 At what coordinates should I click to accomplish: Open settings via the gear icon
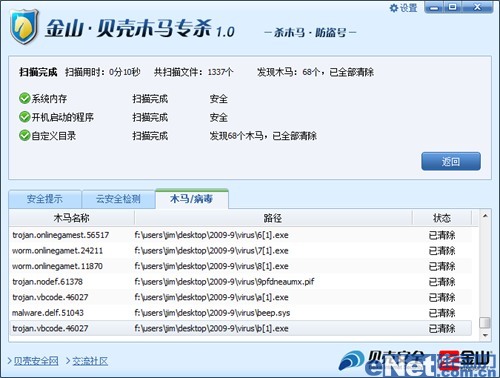coord(394,8)
